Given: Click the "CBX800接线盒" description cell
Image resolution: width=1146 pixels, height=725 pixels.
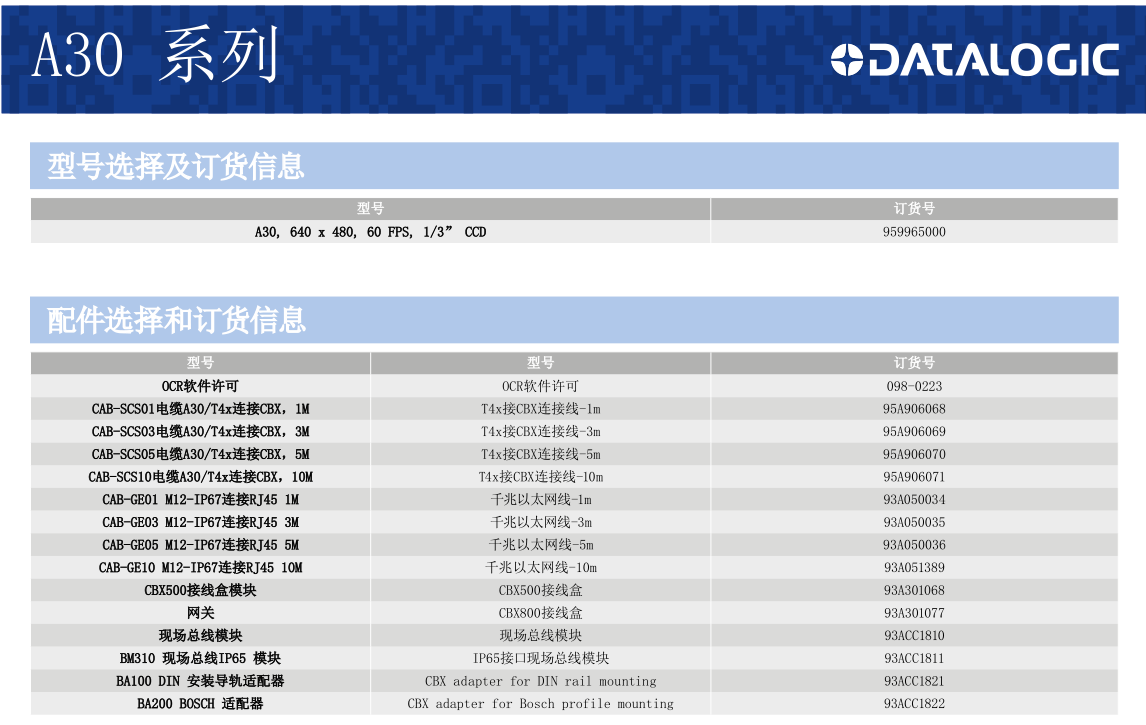Looking at the screenshot, I should pyautogui.click(x=540, y=613).
